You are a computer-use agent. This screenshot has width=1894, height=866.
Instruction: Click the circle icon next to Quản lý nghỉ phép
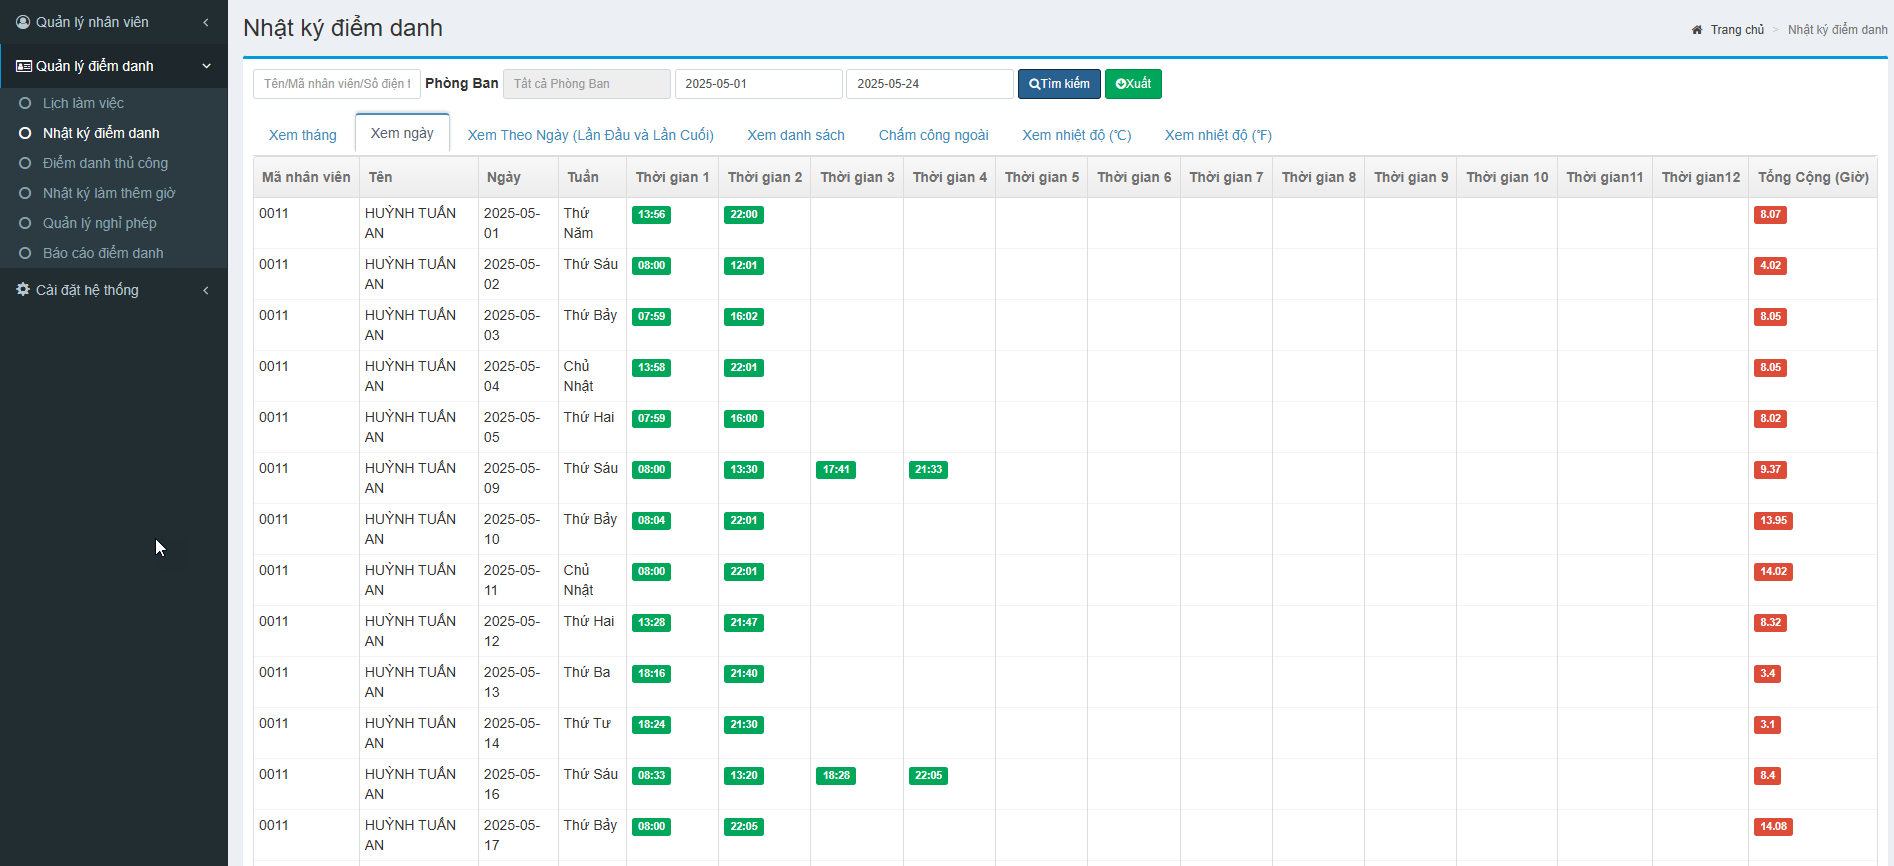(x=25, y=223)
